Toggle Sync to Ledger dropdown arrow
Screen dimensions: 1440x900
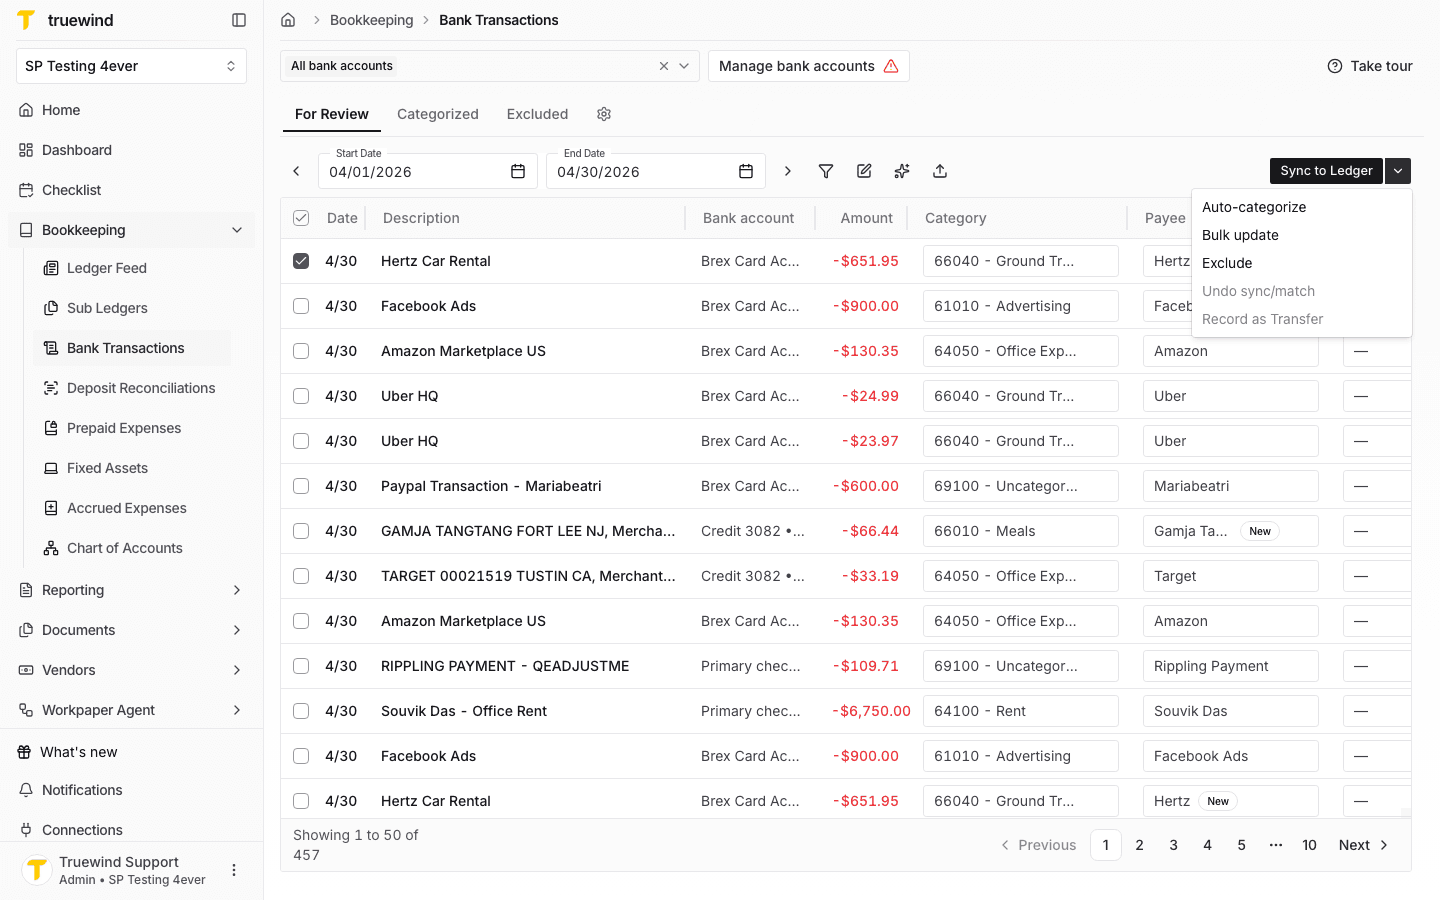[1398, 171]
